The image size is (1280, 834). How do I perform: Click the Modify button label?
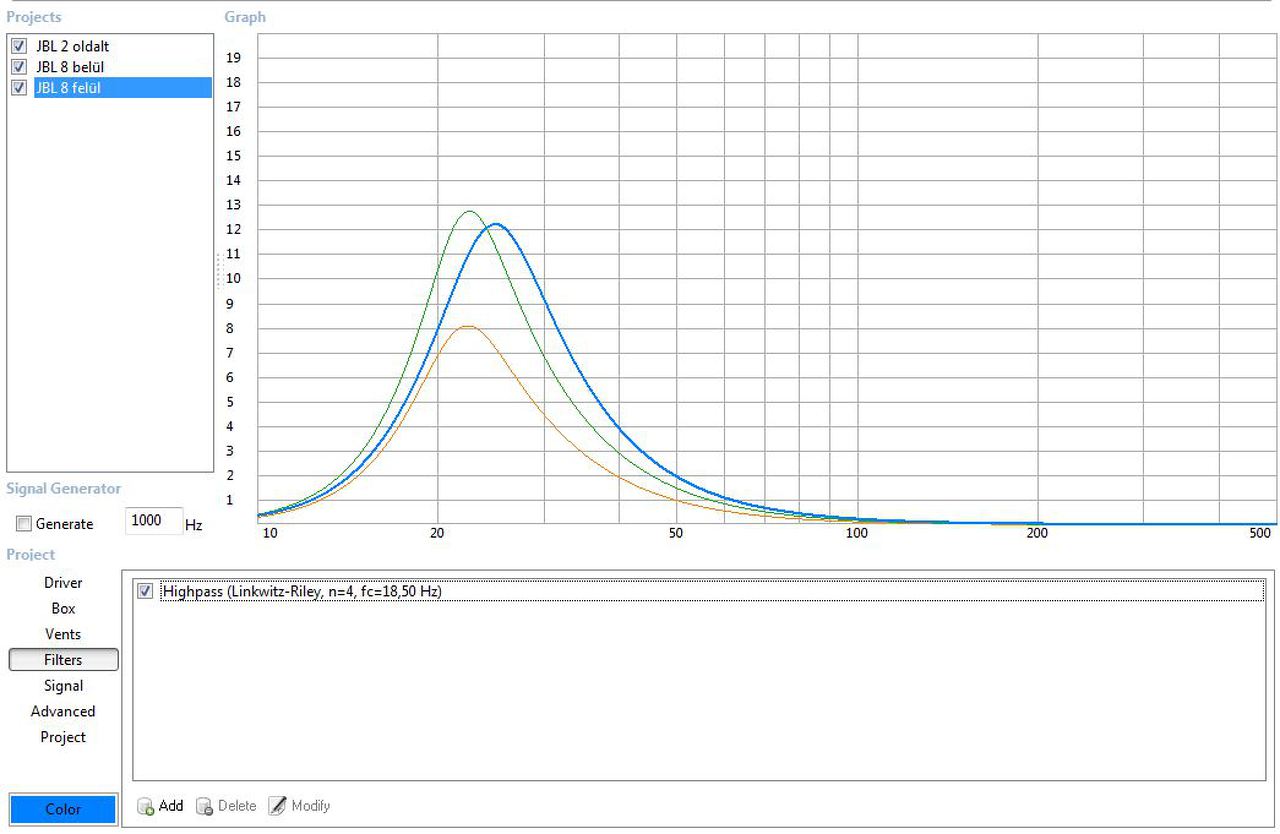click(x=311, y=806)
